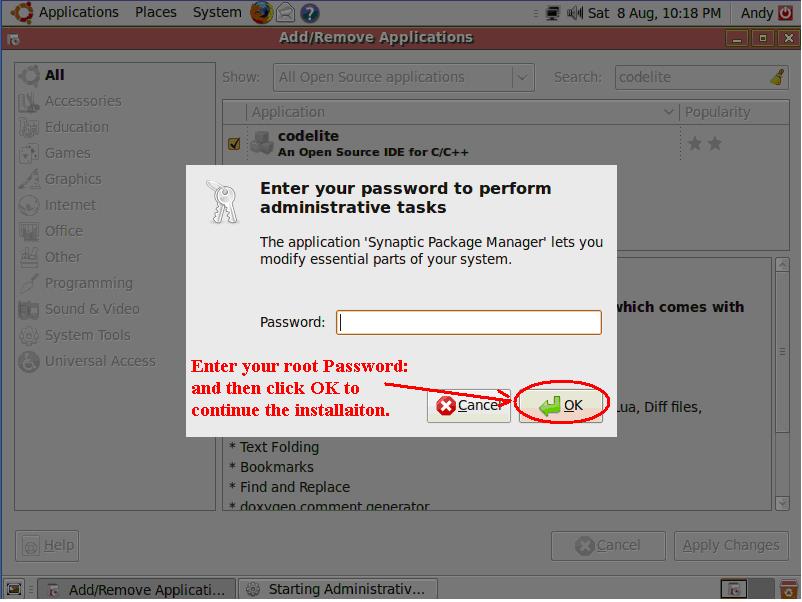Click the Application column sort arrow

pos(669,112)
